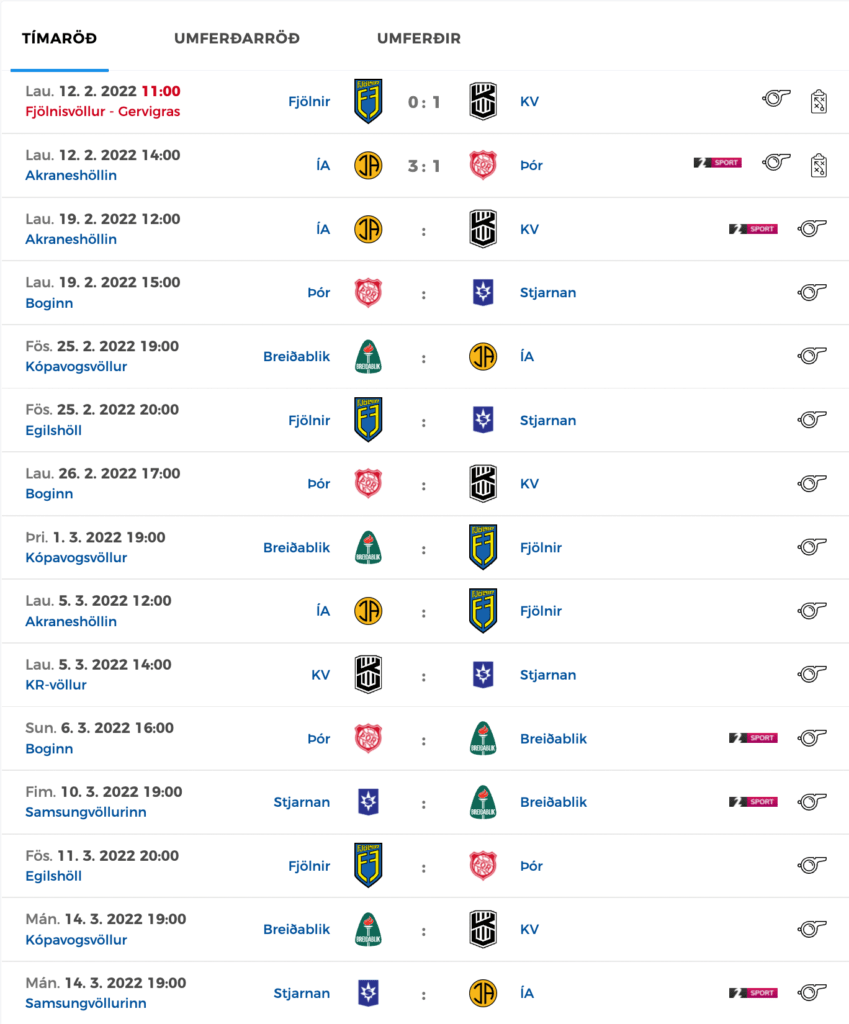Click Stjarnan crest in KV vs Stjarnan row
The image size is (849, 1024).
click(483, 675)
